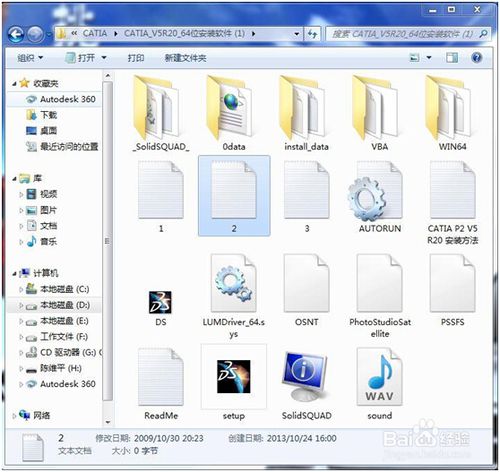Open 下载 in favorites

pyautogui.click(x=41, y=115)
